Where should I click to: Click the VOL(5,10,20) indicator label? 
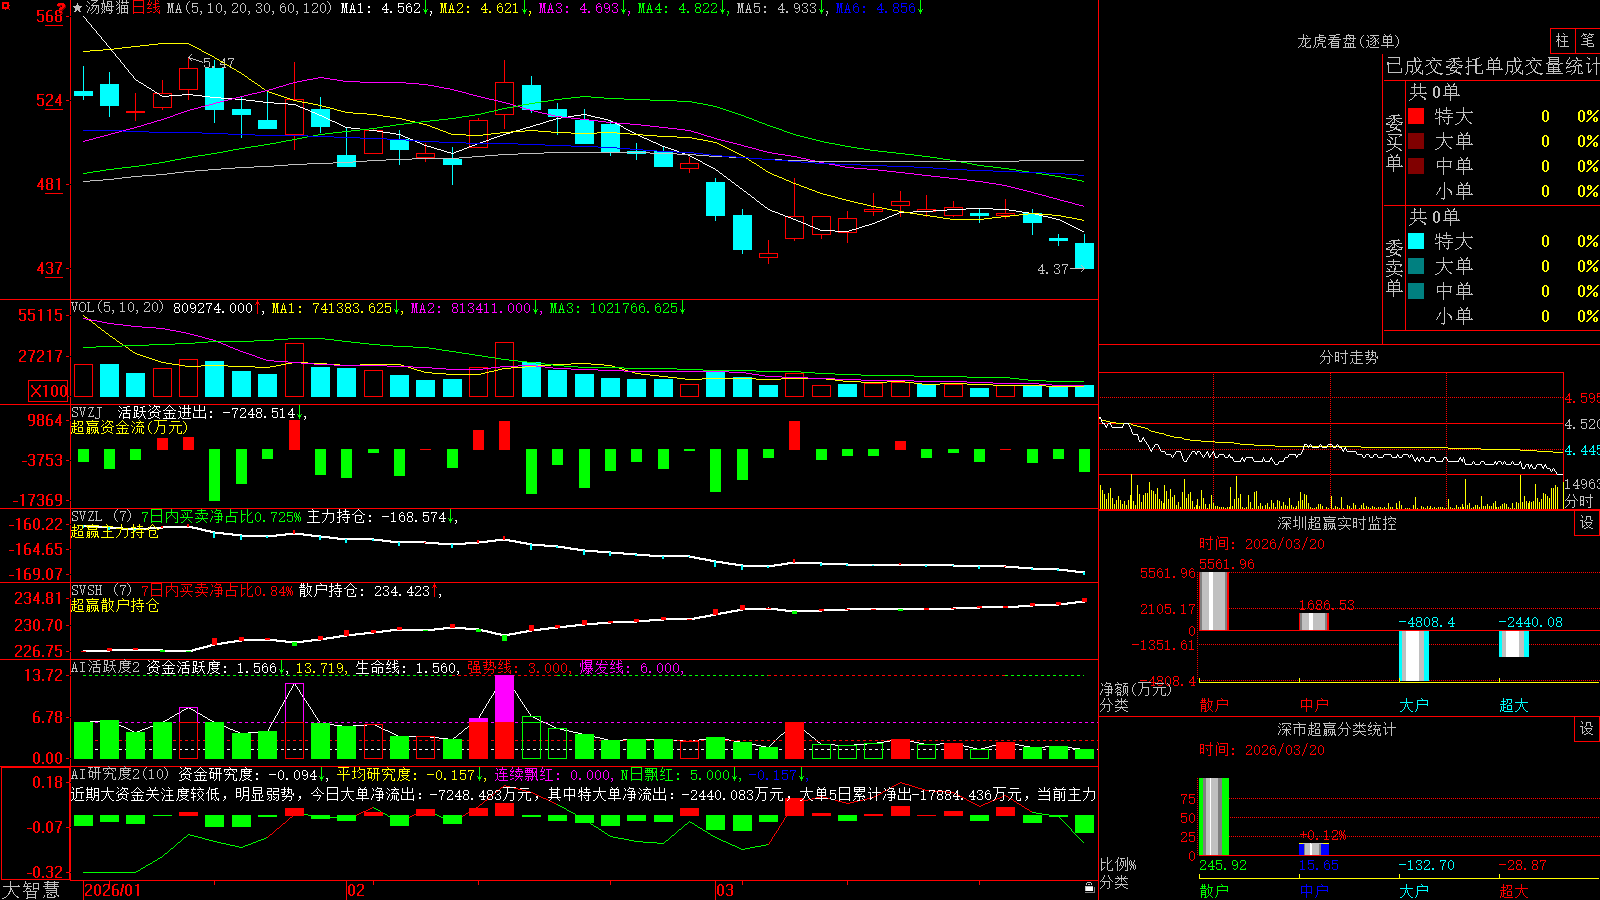[x=117, y=308]
